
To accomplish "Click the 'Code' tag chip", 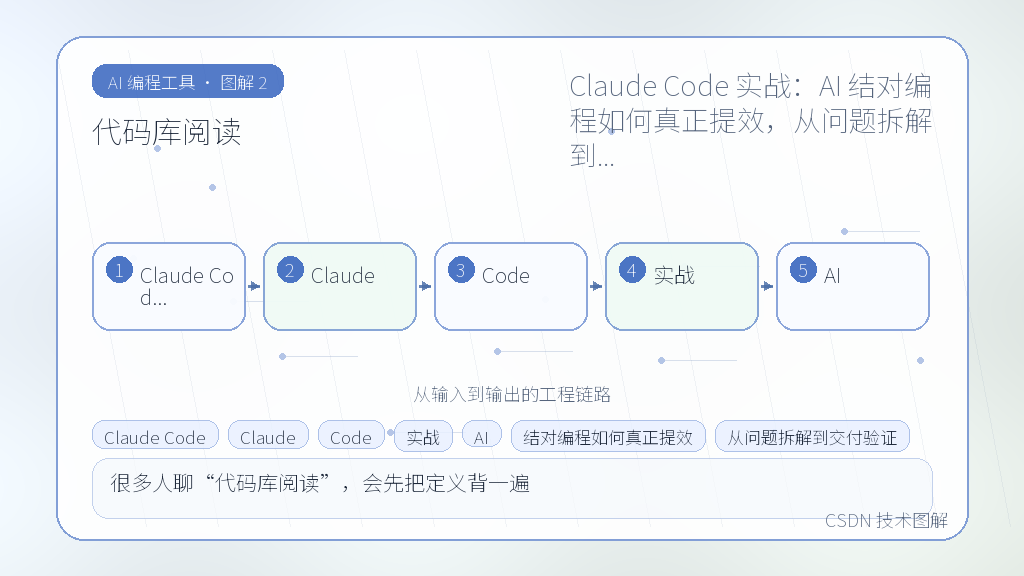I will (x=351, y=437).
